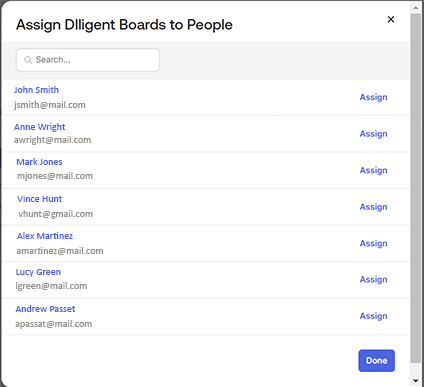Assign board to Vince Hunt

pos(373,207)
